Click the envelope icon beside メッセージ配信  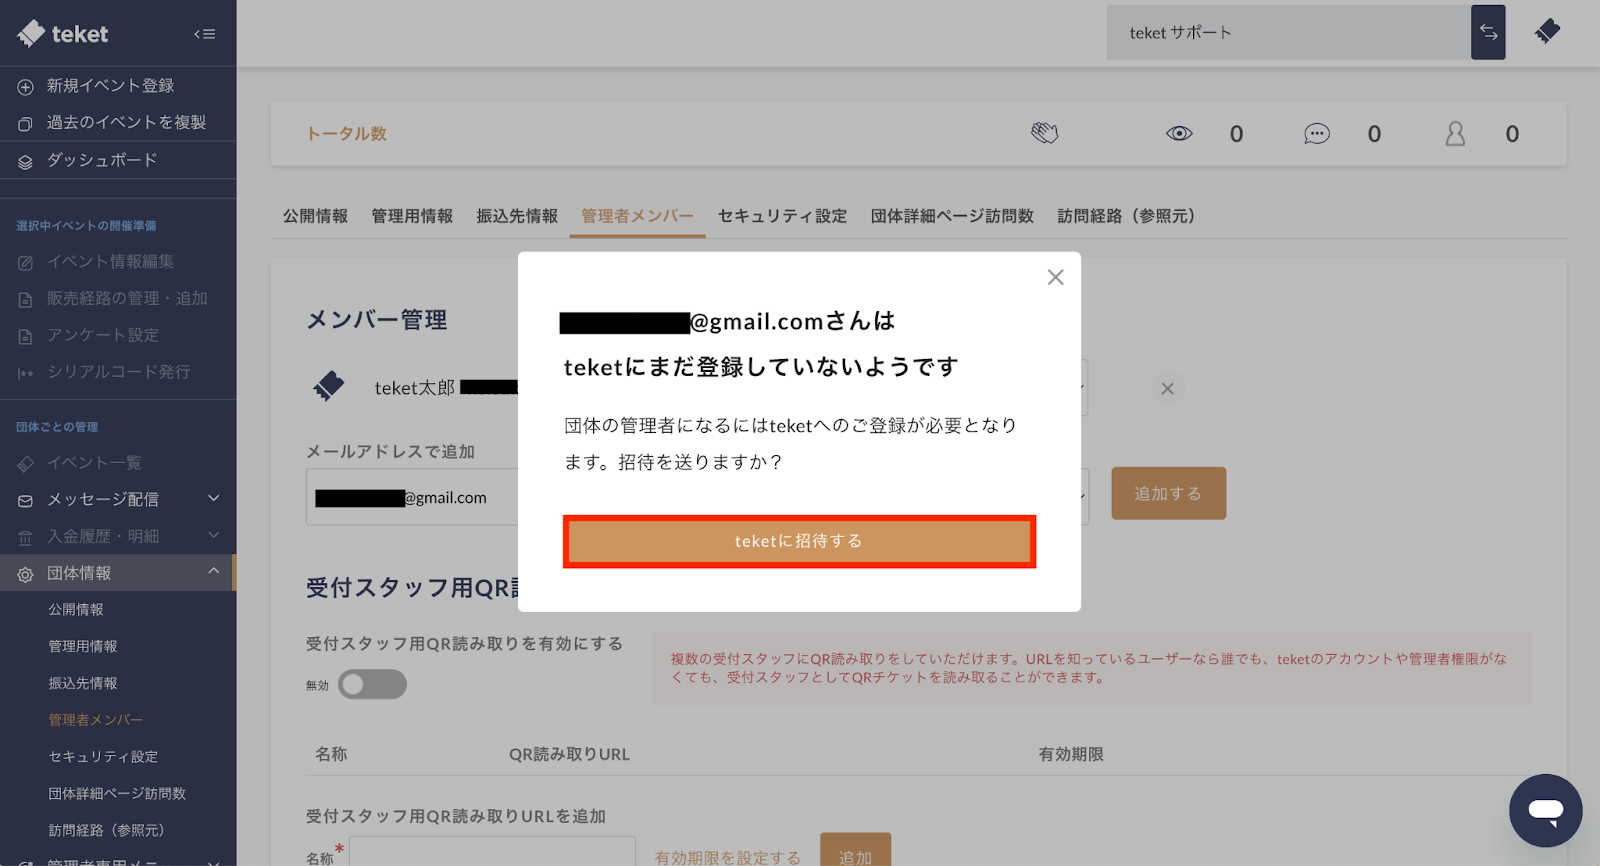coord(26,501)
